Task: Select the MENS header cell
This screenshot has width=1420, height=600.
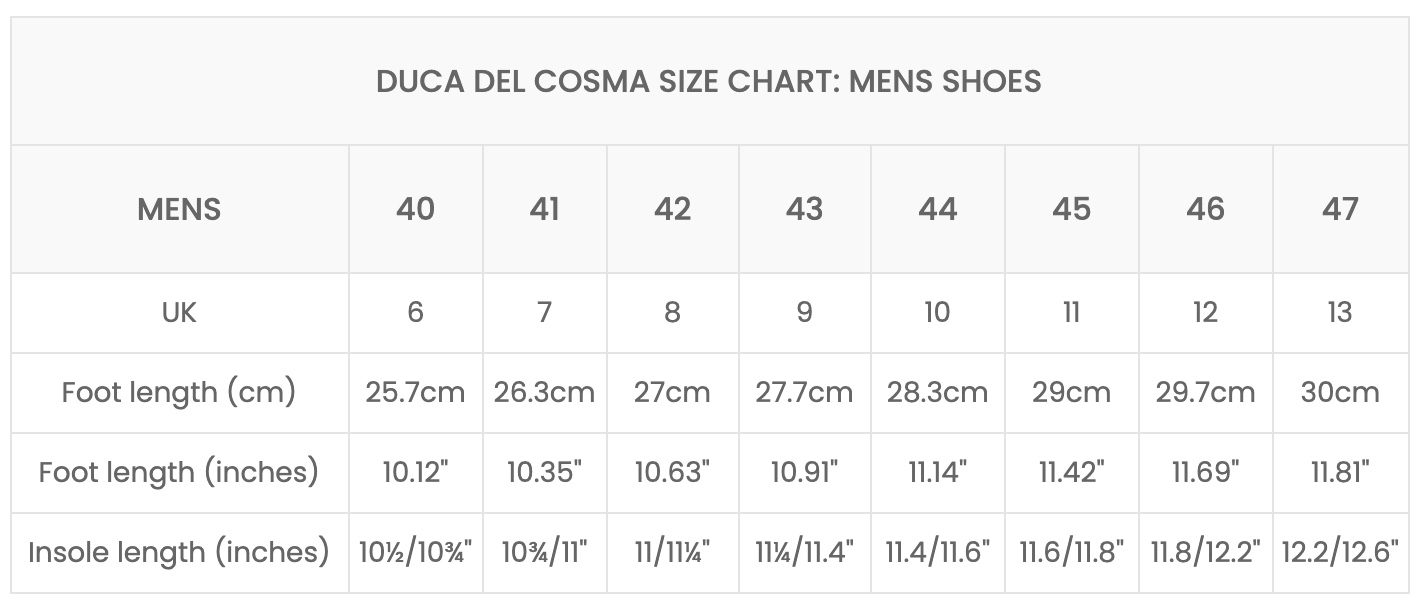Action: [x=180, y=209]
